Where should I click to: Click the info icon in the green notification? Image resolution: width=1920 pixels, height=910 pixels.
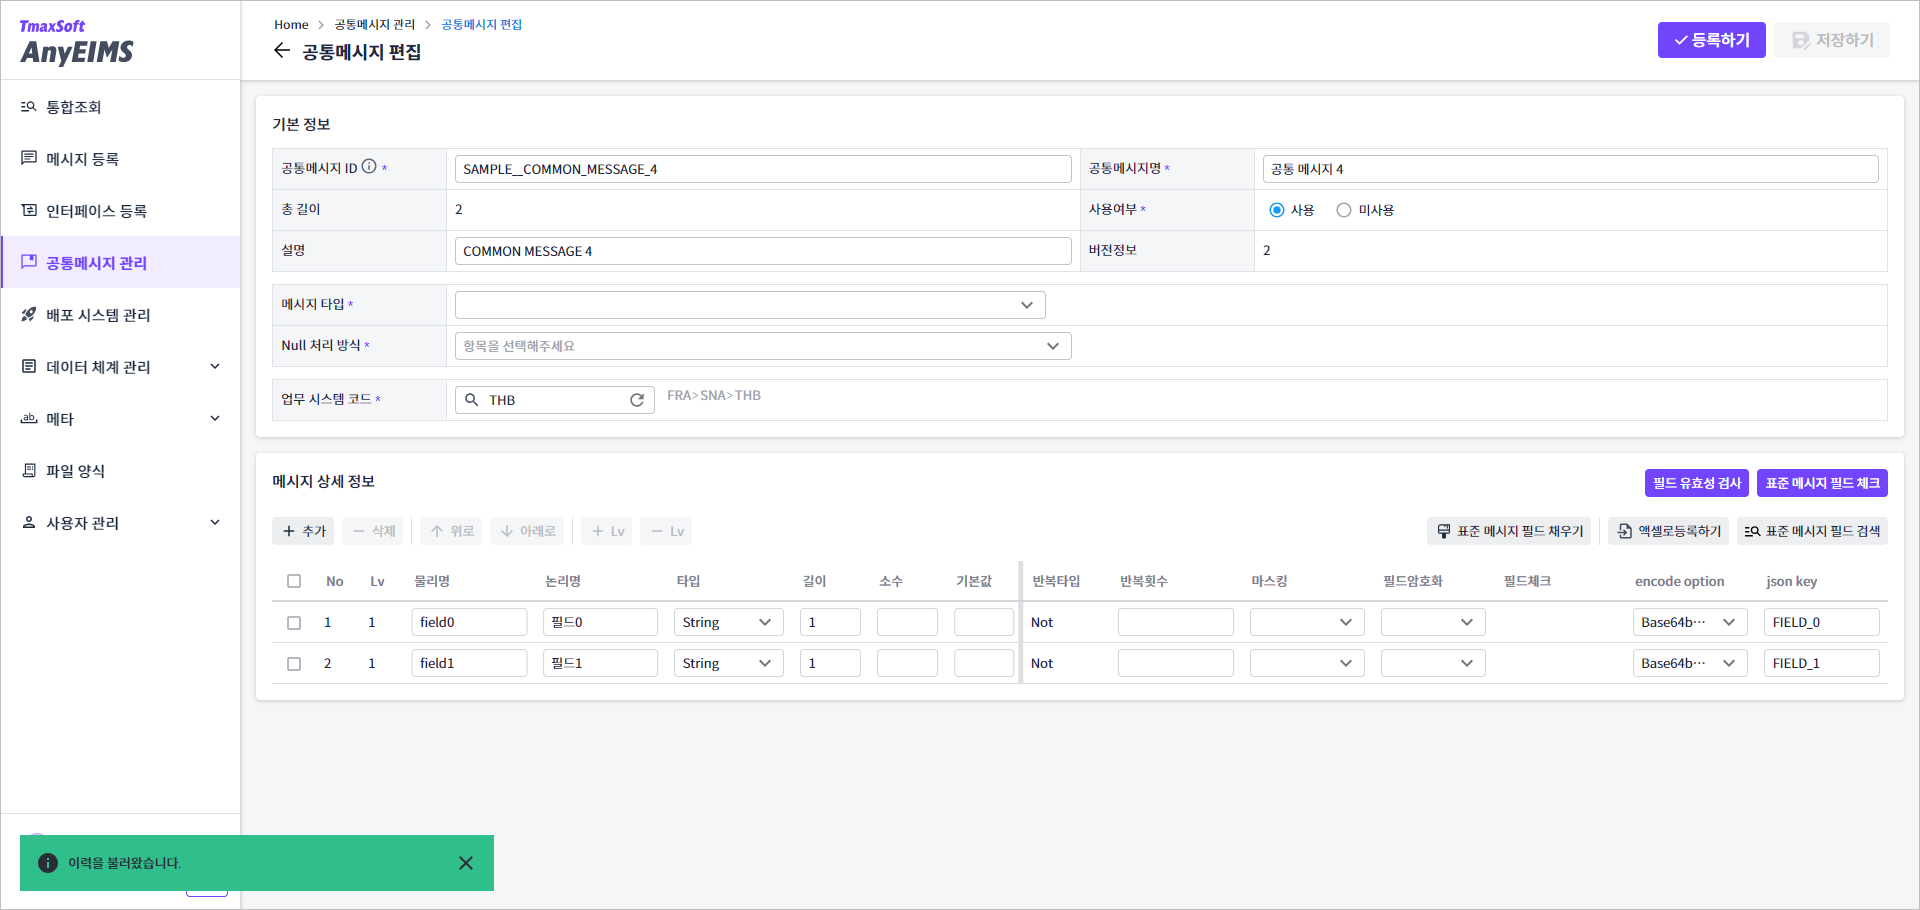coord(48,863)
